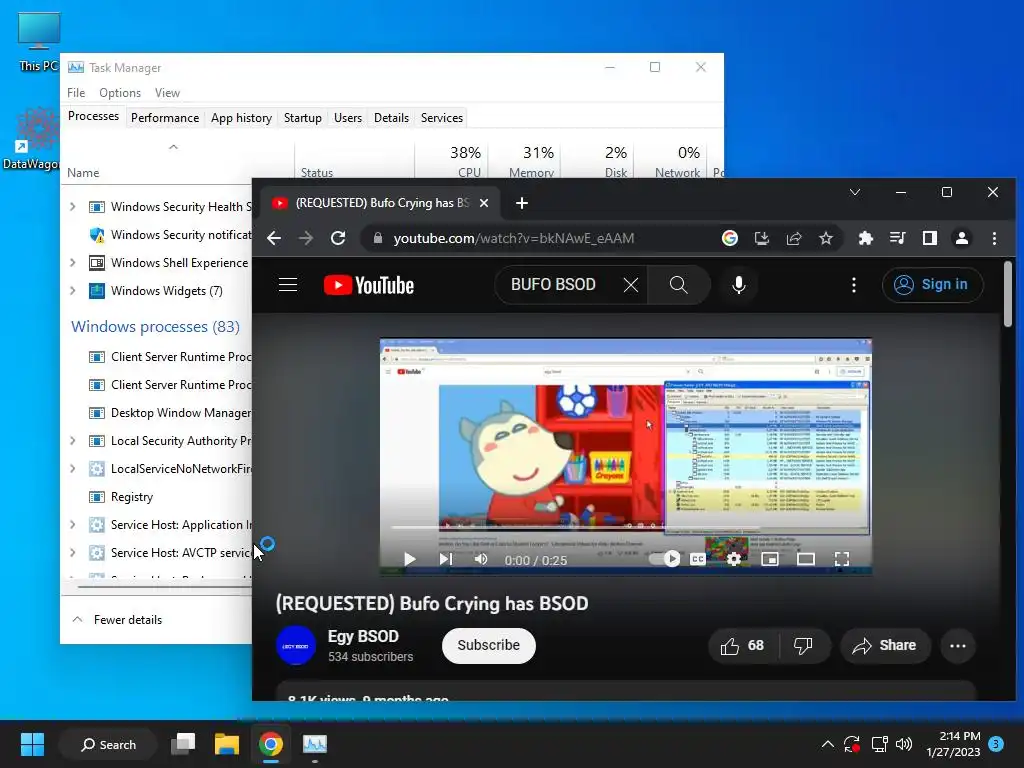Switch to theater mode

(x=806, y=559)
